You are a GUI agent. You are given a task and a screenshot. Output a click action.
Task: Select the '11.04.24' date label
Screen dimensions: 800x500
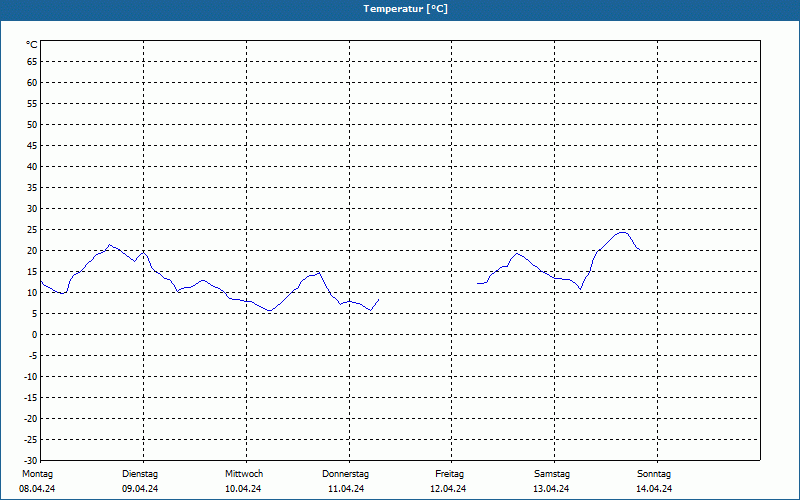tap(346, 489)
